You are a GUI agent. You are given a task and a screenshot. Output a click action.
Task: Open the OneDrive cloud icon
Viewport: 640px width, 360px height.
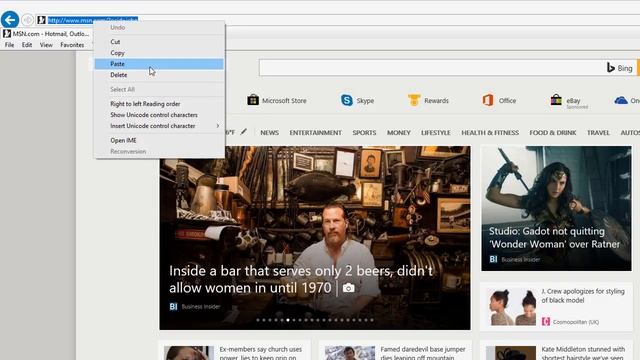click(621, 100)
